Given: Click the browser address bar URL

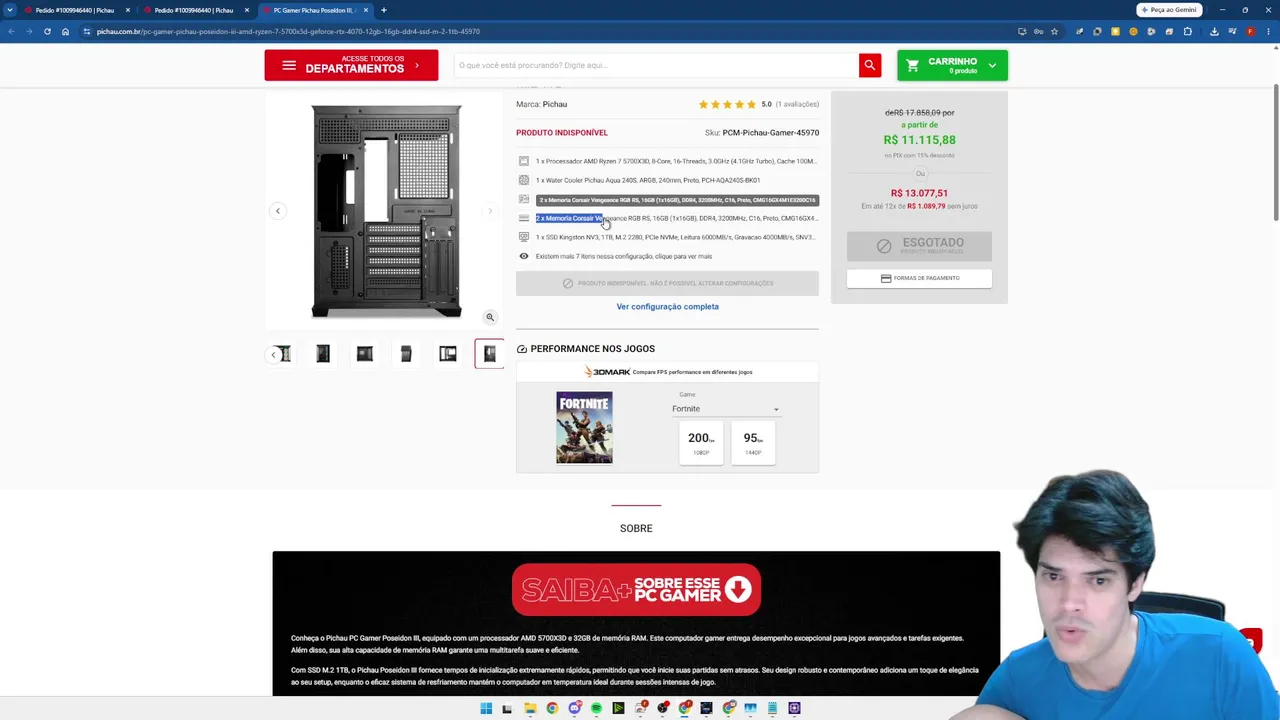Looking at the screenshot, I should point(288,31).
